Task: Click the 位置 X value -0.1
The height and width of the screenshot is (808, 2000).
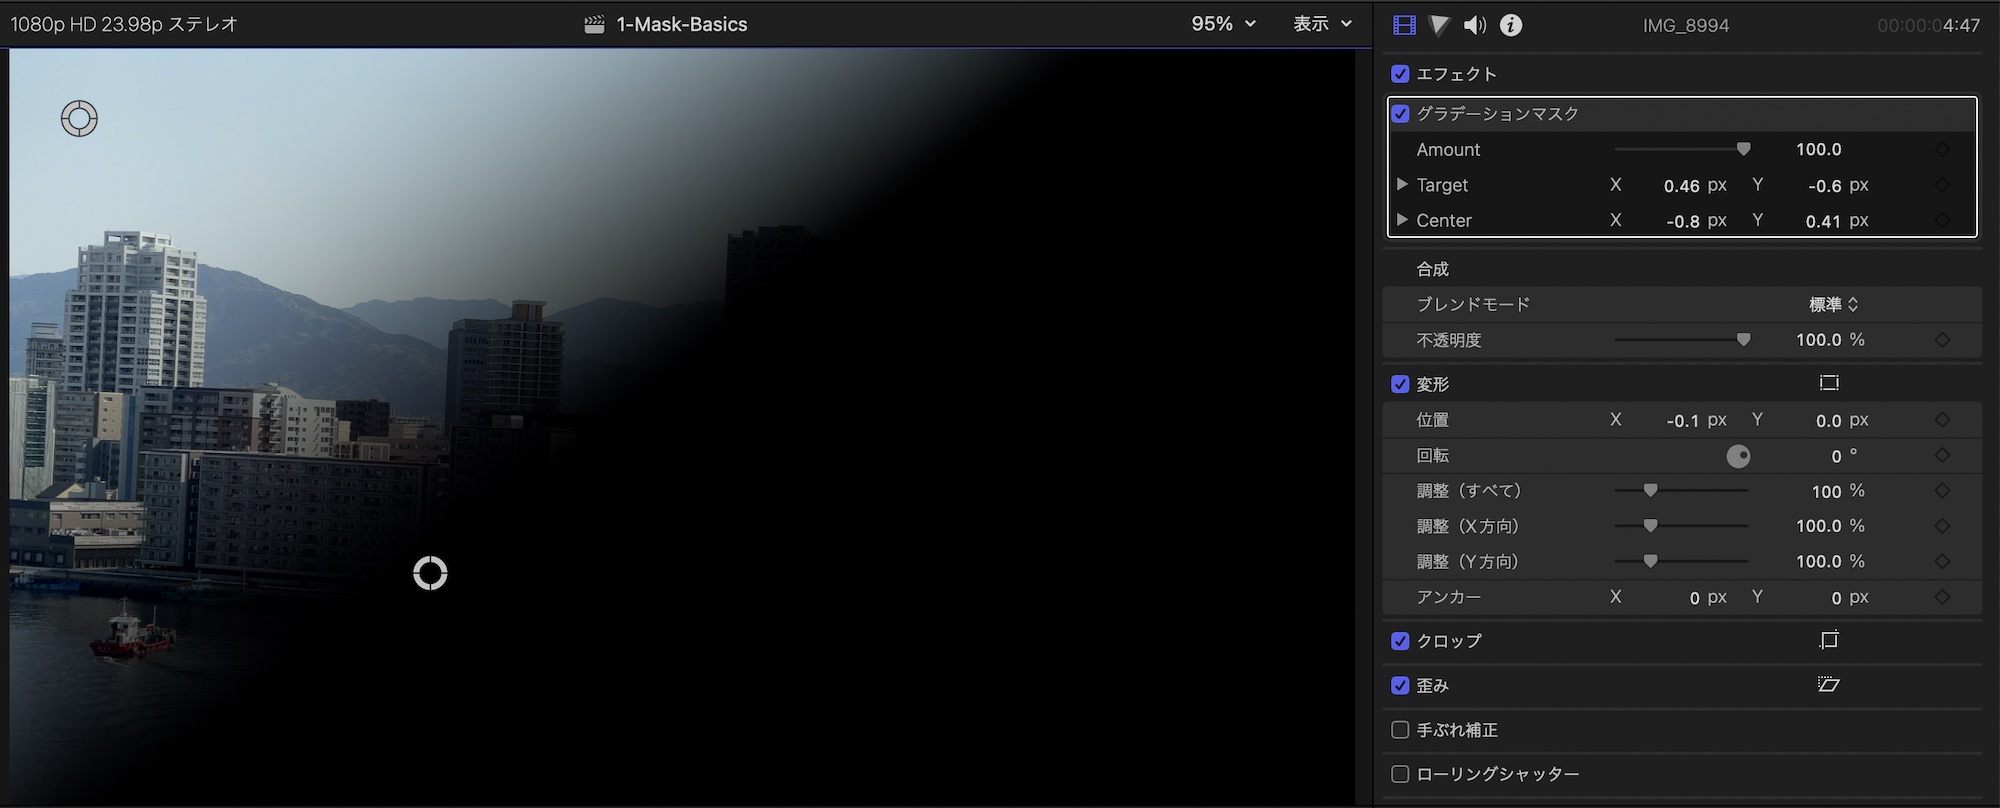Action: [x=1683, y=421]
